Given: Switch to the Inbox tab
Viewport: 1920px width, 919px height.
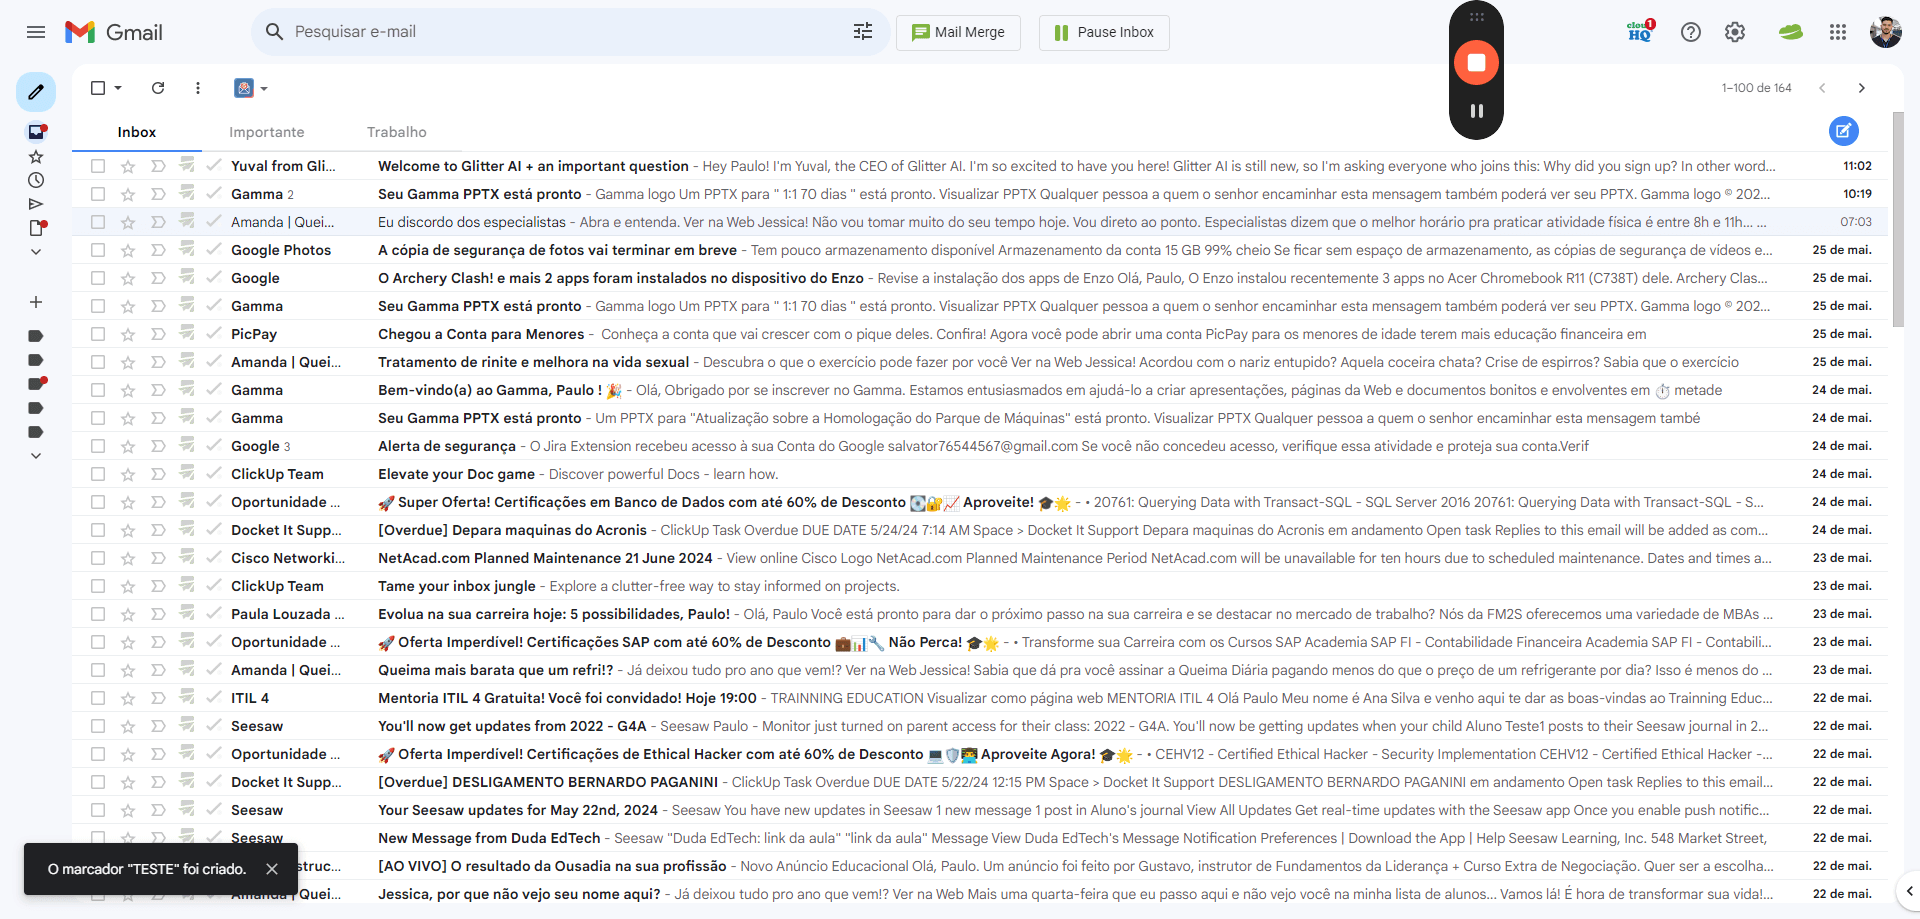Looking at the screenshot, I should (137, 132).
